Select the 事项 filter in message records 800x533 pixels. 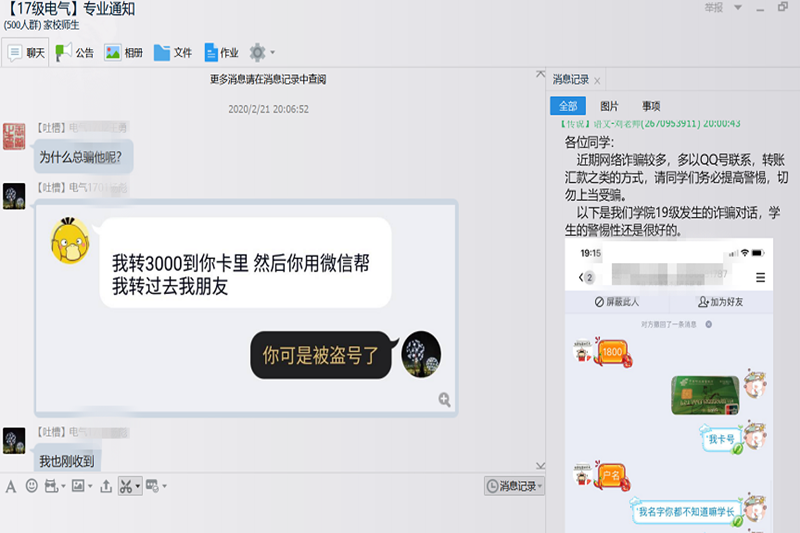point(651,106)
